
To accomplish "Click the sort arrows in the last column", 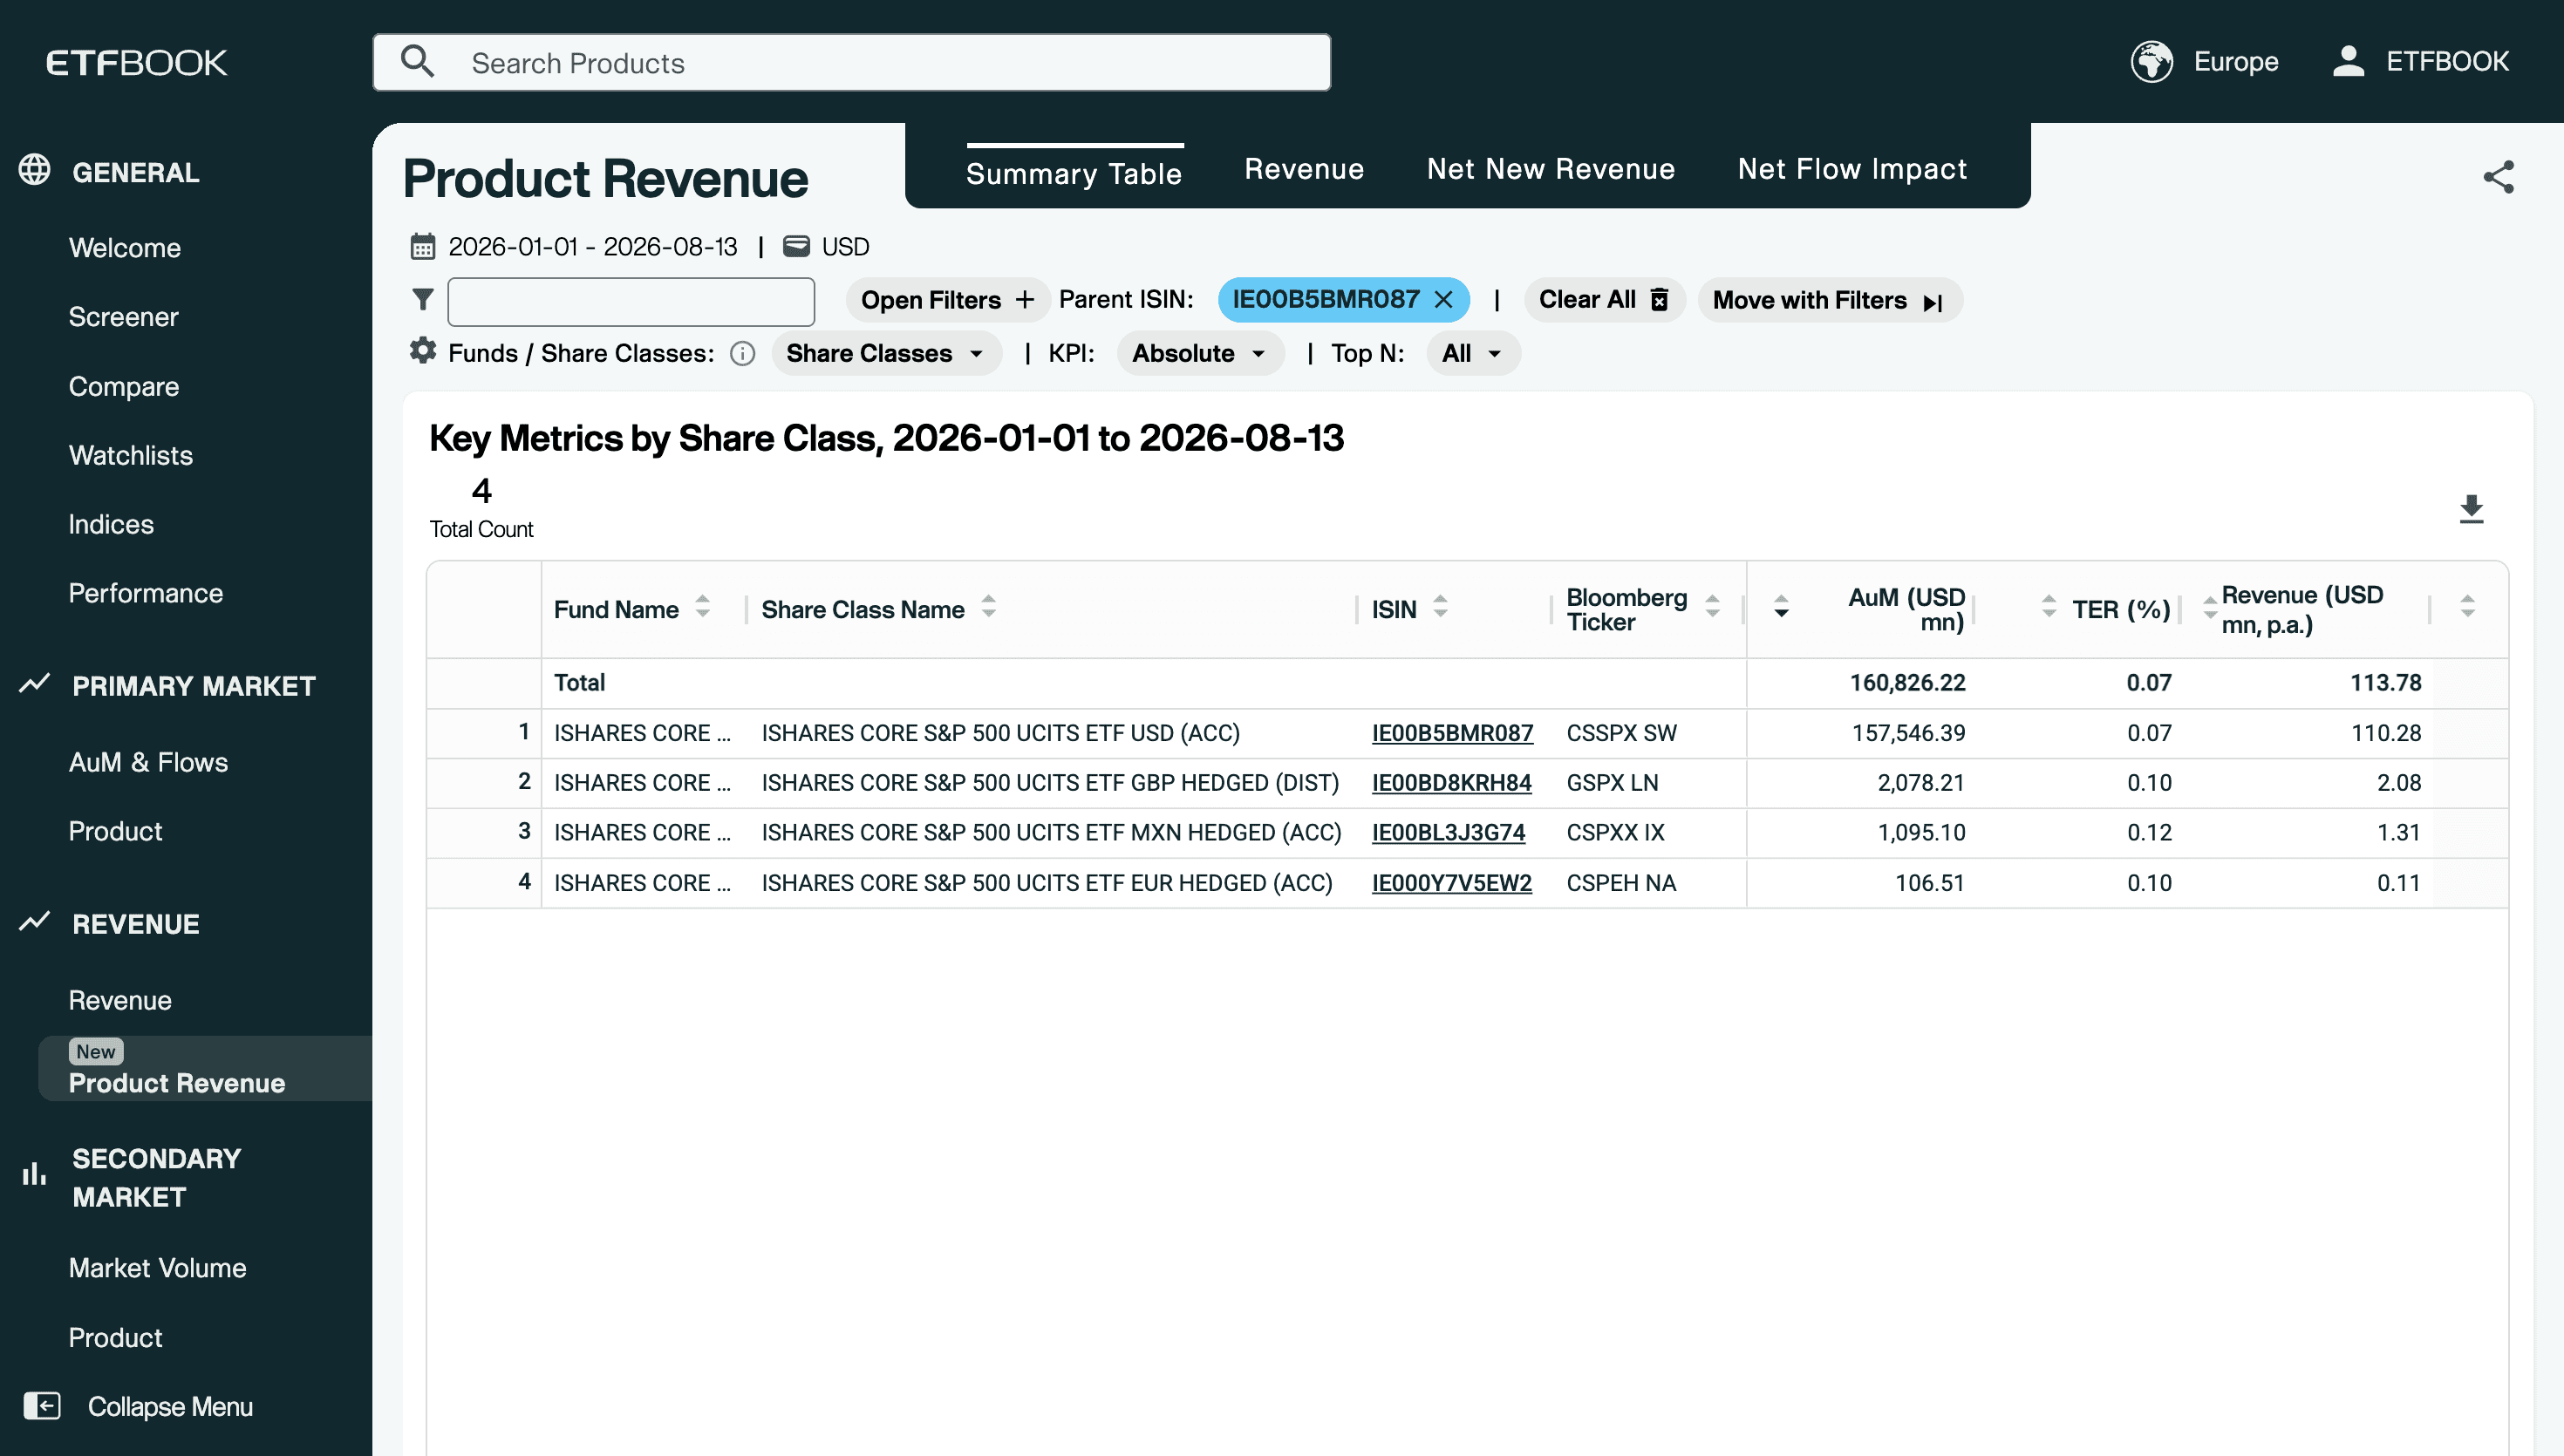I will [2467, 607].
